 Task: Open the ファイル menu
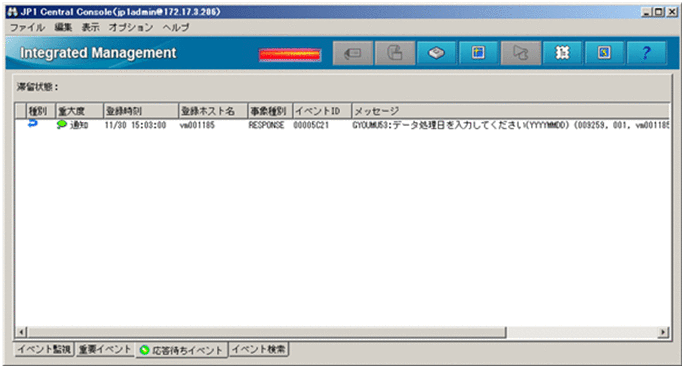pos(28,28)
